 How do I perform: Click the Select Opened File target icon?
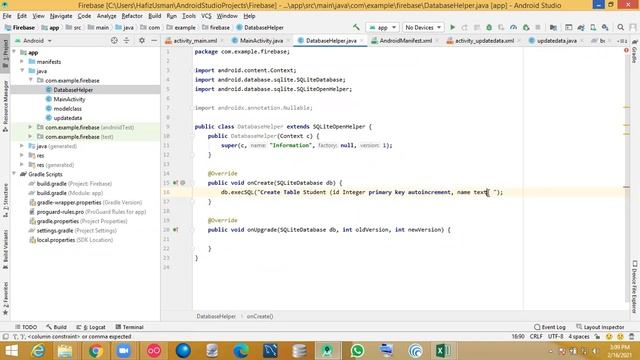click(x=114, y=40)
